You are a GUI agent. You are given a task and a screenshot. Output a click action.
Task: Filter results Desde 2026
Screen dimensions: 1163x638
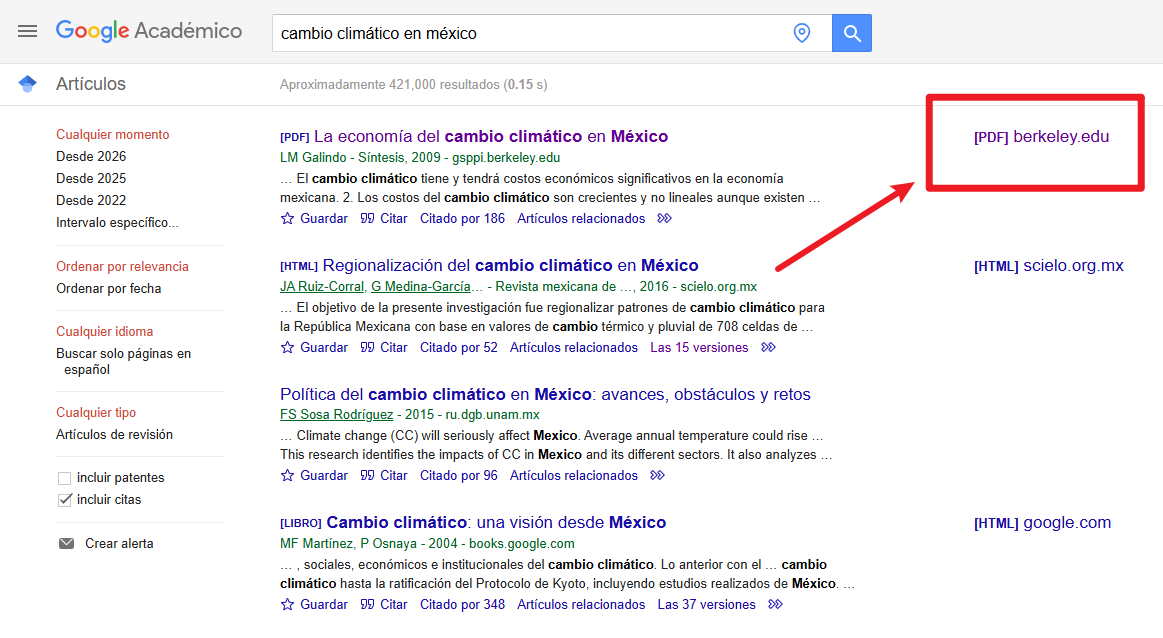click(x=91, y=157)
